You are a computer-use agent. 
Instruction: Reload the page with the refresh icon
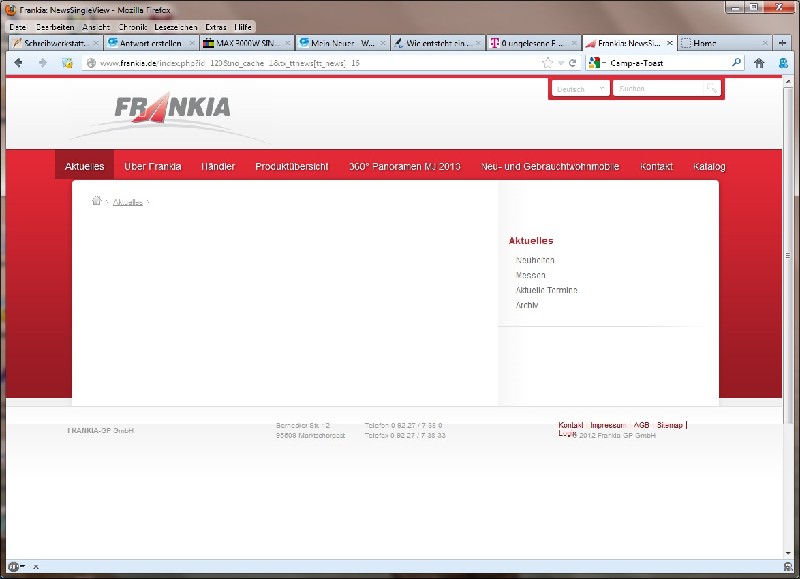coord(572,62)
